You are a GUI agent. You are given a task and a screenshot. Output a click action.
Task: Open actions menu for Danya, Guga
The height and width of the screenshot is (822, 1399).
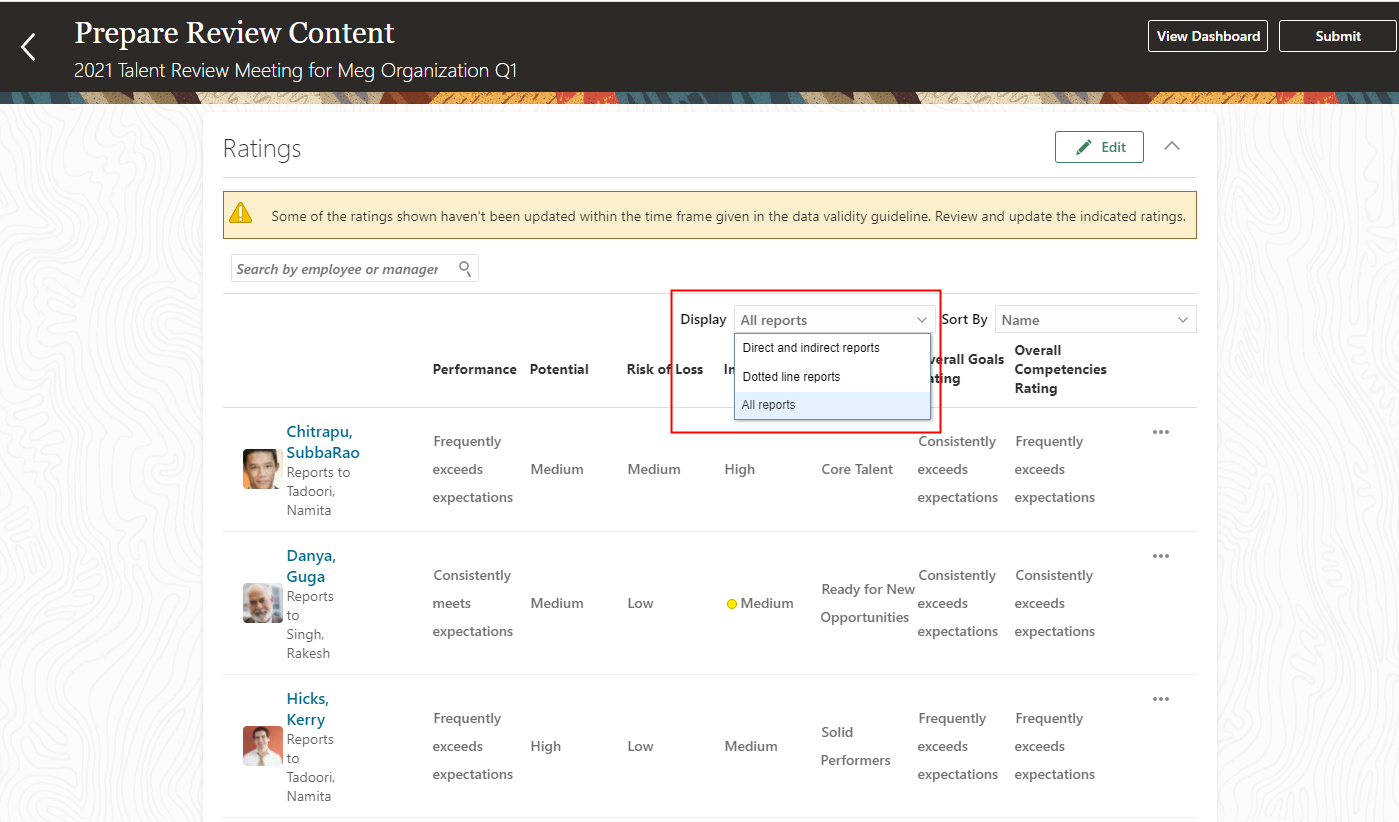coord(1161,556)
